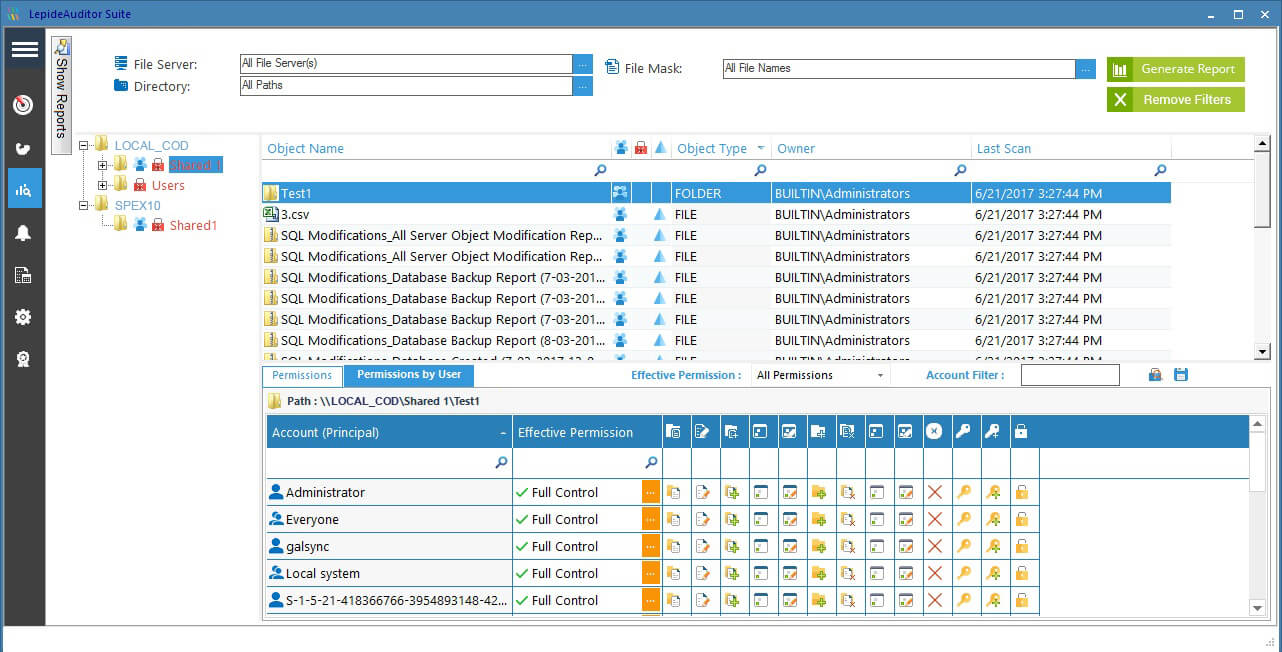
Task: Click the save disk icon beside Account Filter
Action: click(x=1181, y=375)
